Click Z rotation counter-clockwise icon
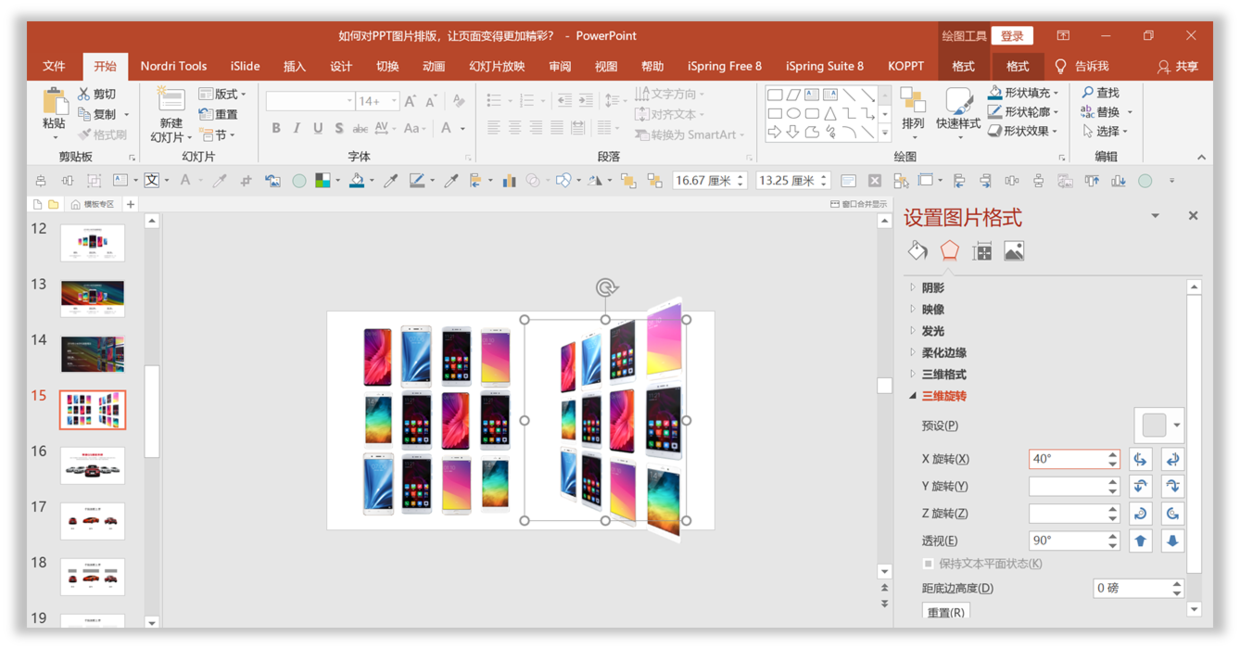Image resolution: width=1240 pixels, height=649 pixels. click(x=1172, y=513)
